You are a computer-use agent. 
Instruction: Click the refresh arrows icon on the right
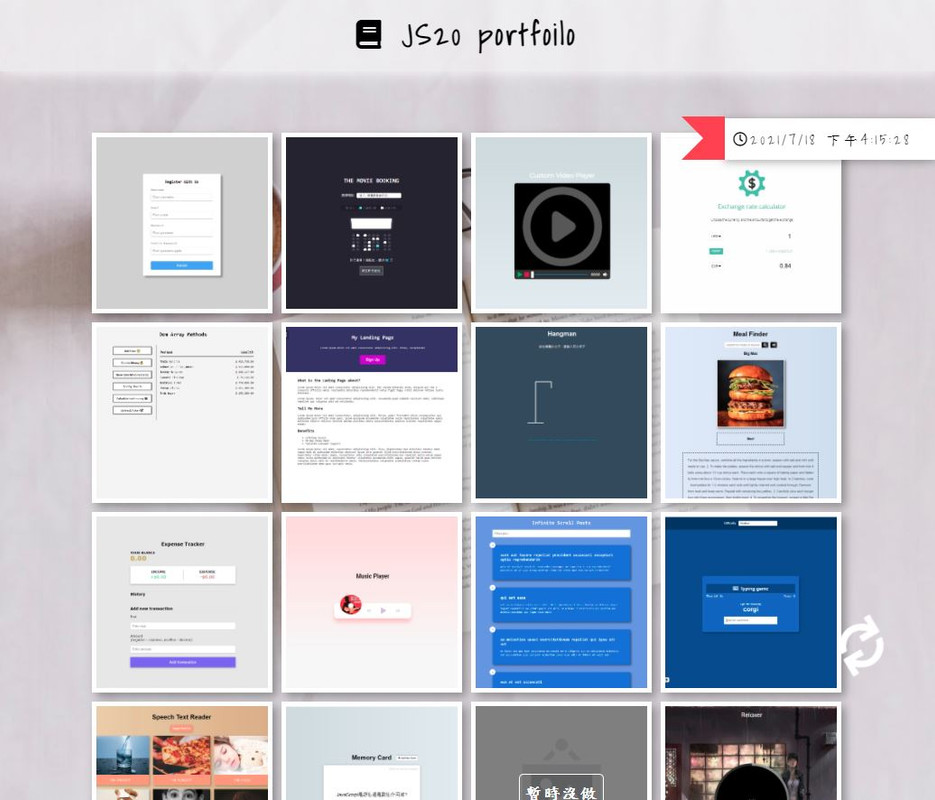862,646
